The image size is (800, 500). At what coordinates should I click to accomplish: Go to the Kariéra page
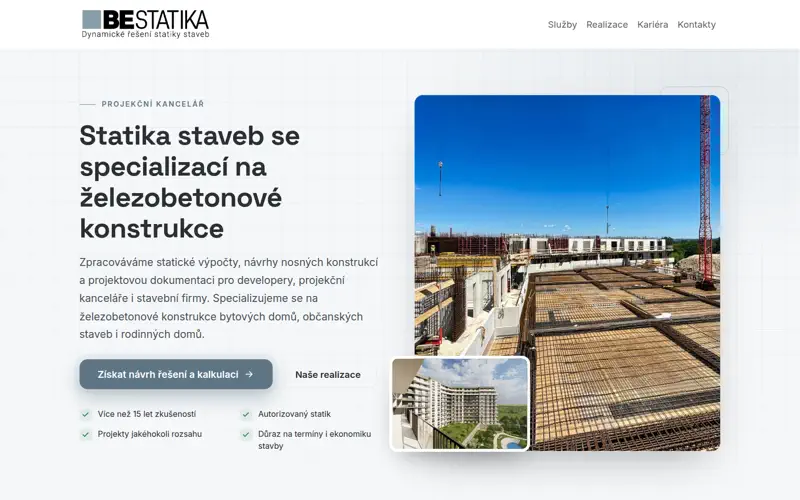click(x=653, y=24)
